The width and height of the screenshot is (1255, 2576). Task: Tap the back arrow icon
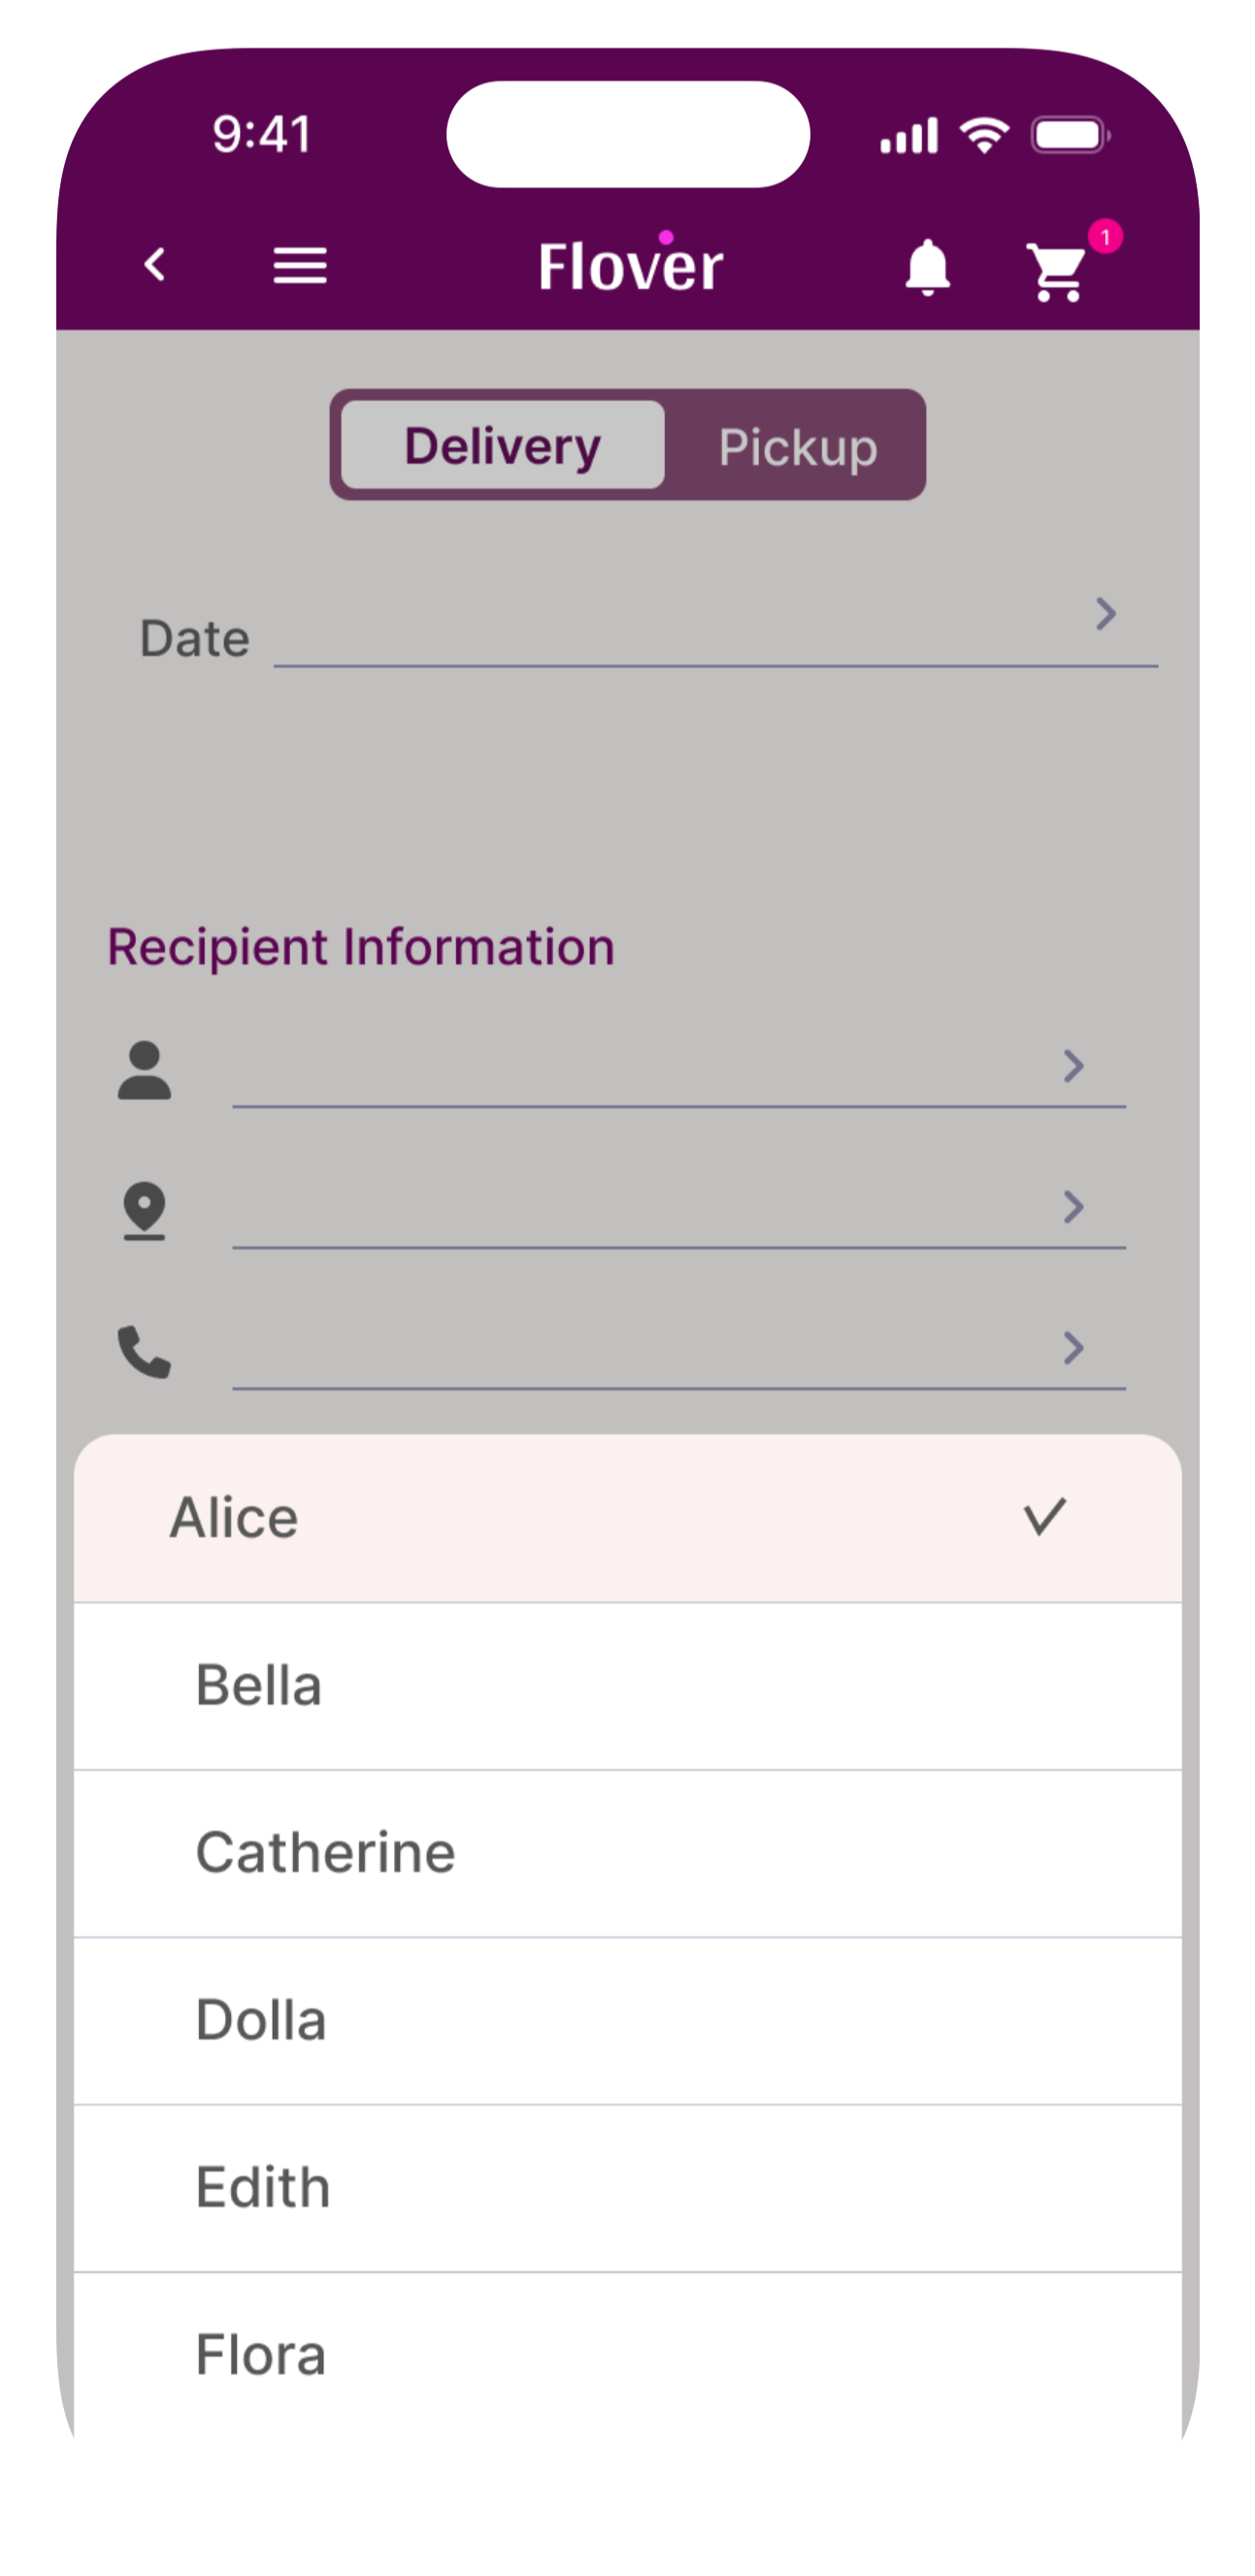click(155, 266)
